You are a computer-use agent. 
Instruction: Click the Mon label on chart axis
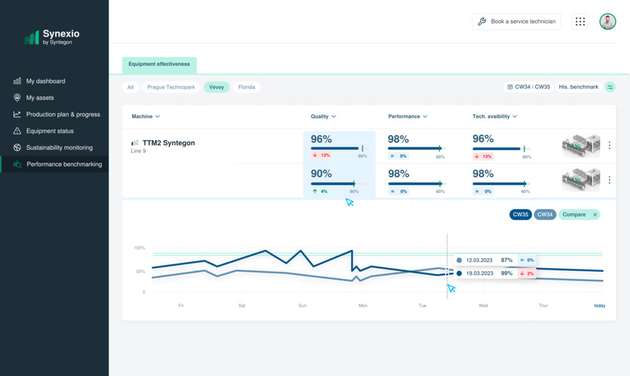point(363,306)
